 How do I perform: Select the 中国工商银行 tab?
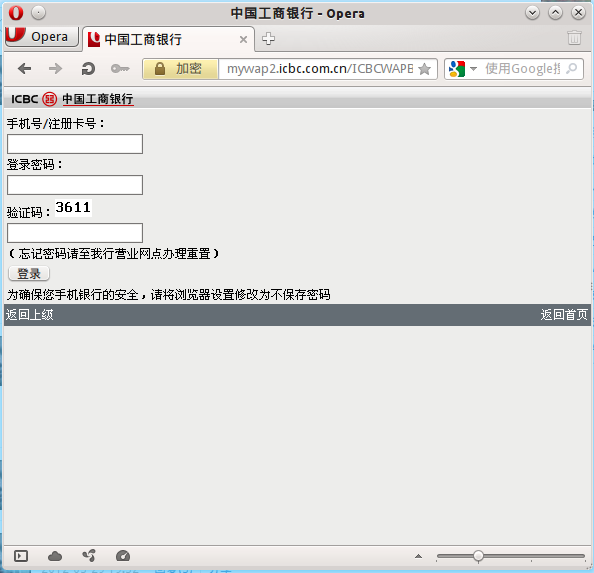168,39
